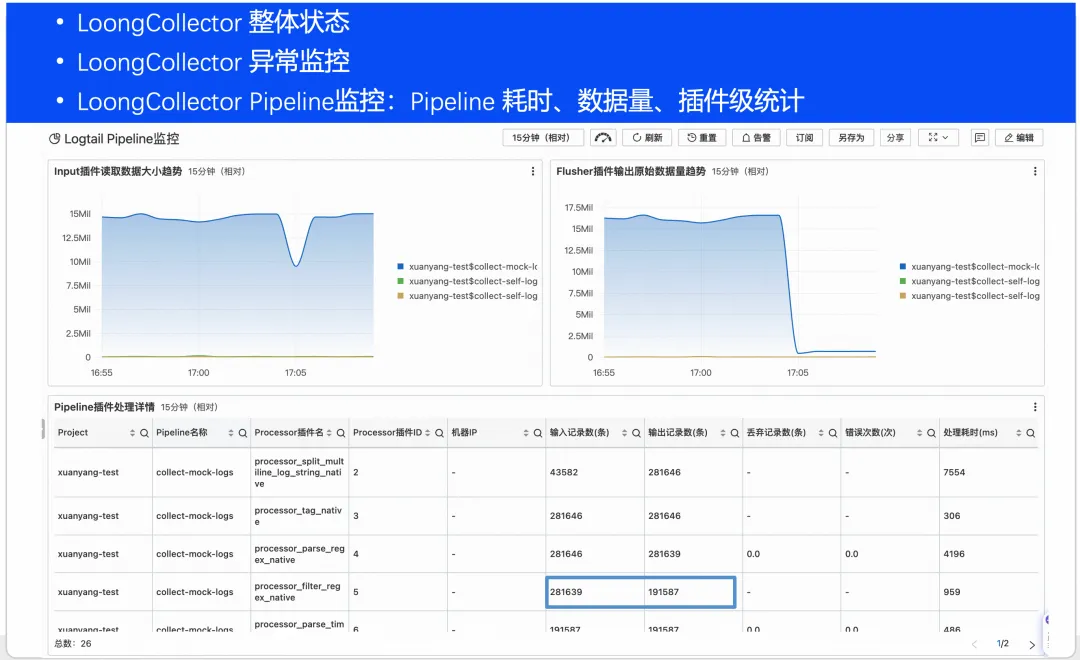Click the Input插件读取数据大小趋势 chart title

(118, 172)
